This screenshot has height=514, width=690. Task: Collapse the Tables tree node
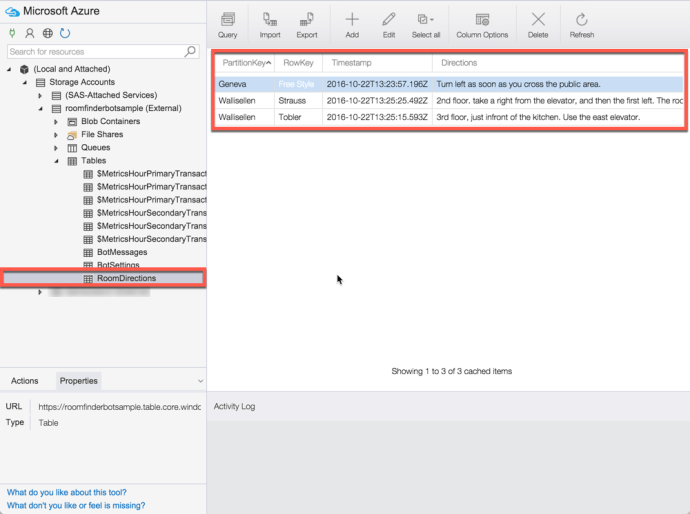tap(57, 160)
